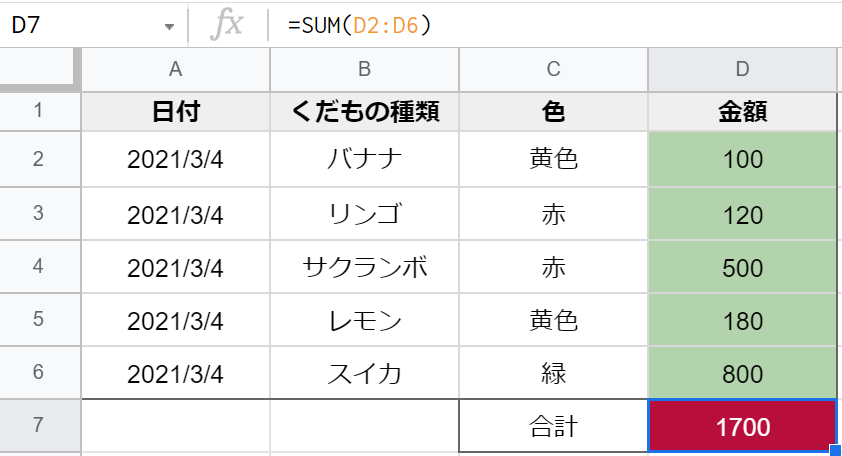This screenshot has height=456, width=842.
Task: Select column D header
Action: [743, 69]
